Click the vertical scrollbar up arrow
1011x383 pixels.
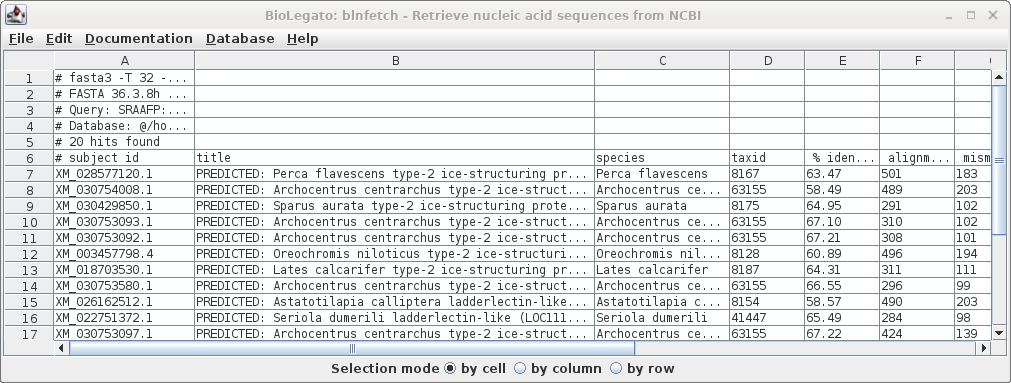(999, 77)
